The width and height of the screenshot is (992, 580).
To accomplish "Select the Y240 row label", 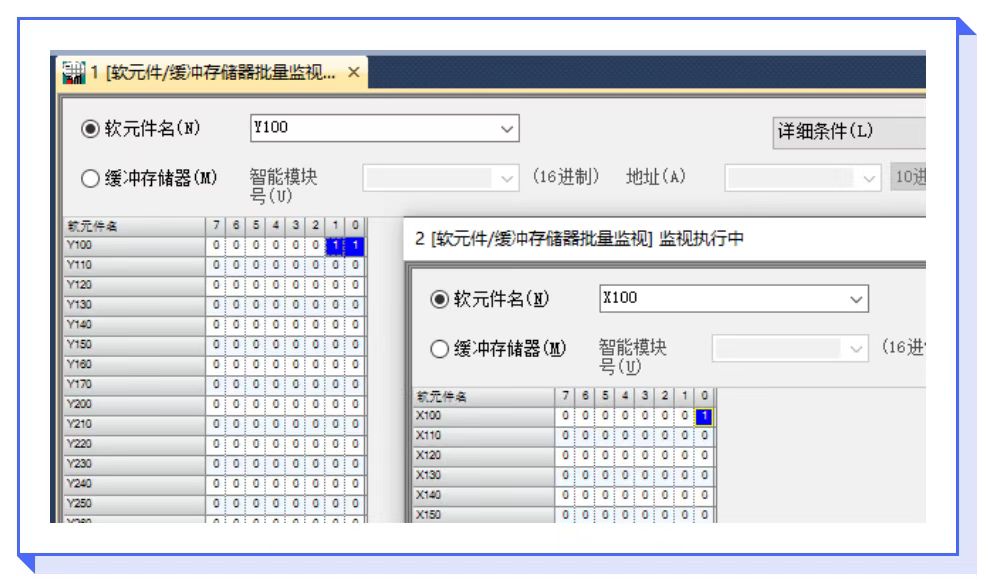I will click(x=134, y=484).
